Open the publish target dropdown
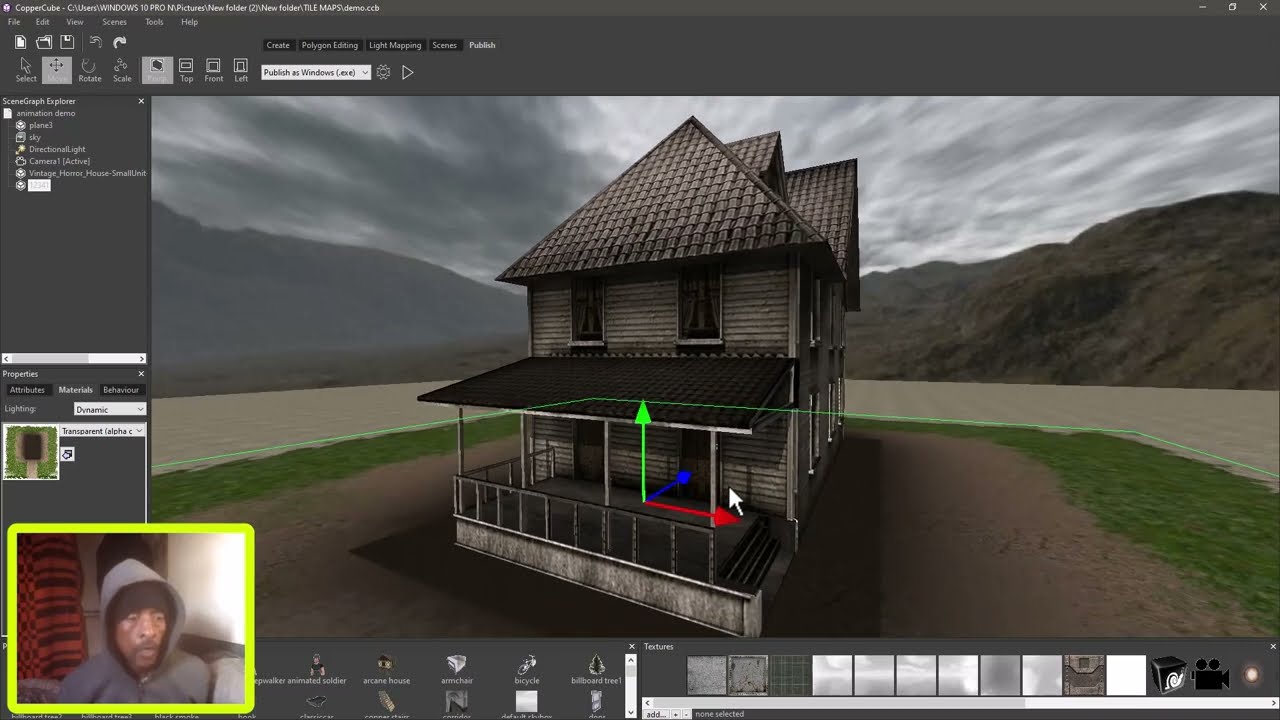 [316, 72]
